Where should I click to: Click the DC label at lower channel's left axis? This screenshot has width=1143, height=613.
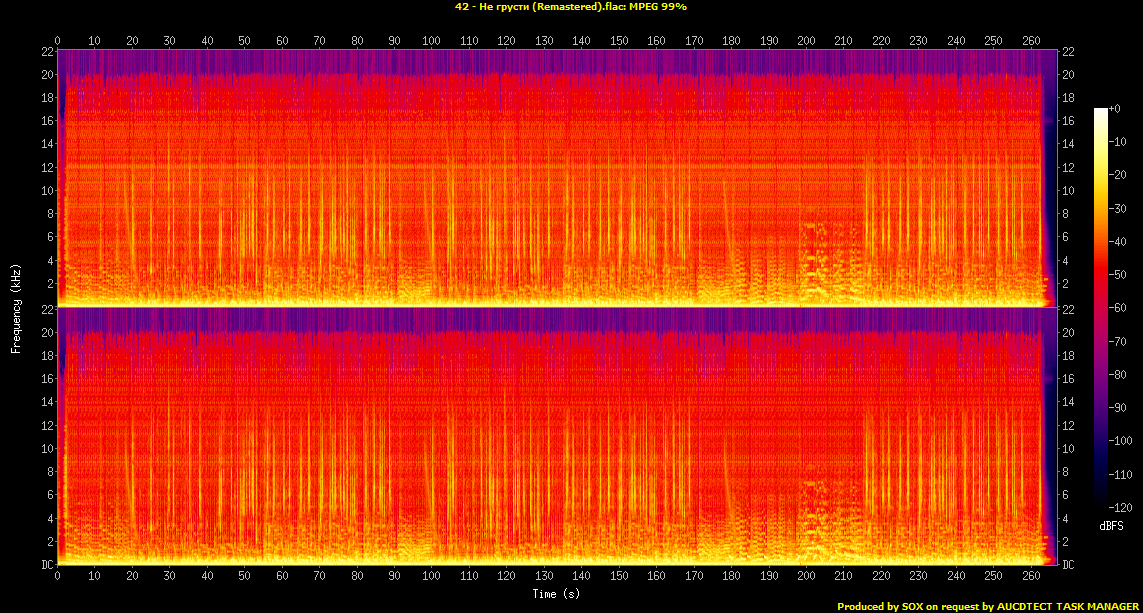(46, 565)
